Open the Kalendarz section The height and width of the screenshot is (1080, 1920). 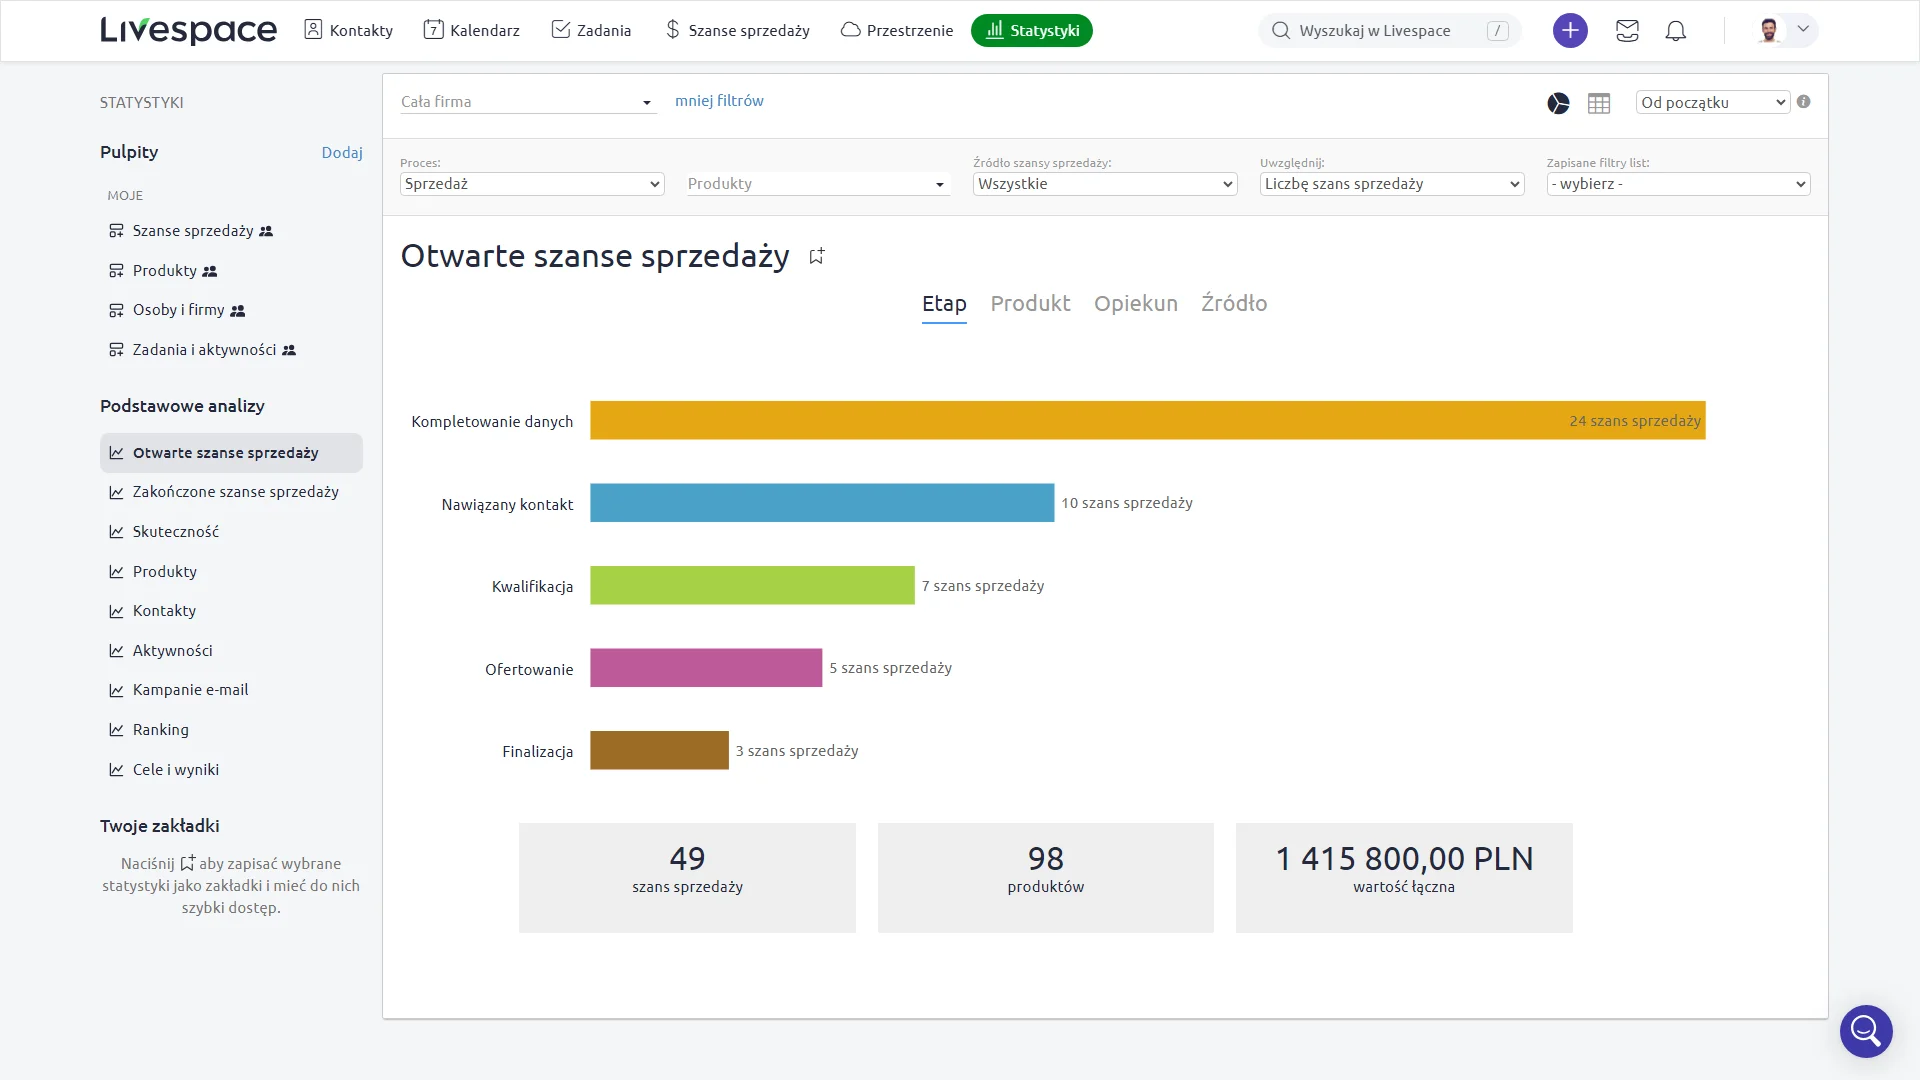click(472, 30)
